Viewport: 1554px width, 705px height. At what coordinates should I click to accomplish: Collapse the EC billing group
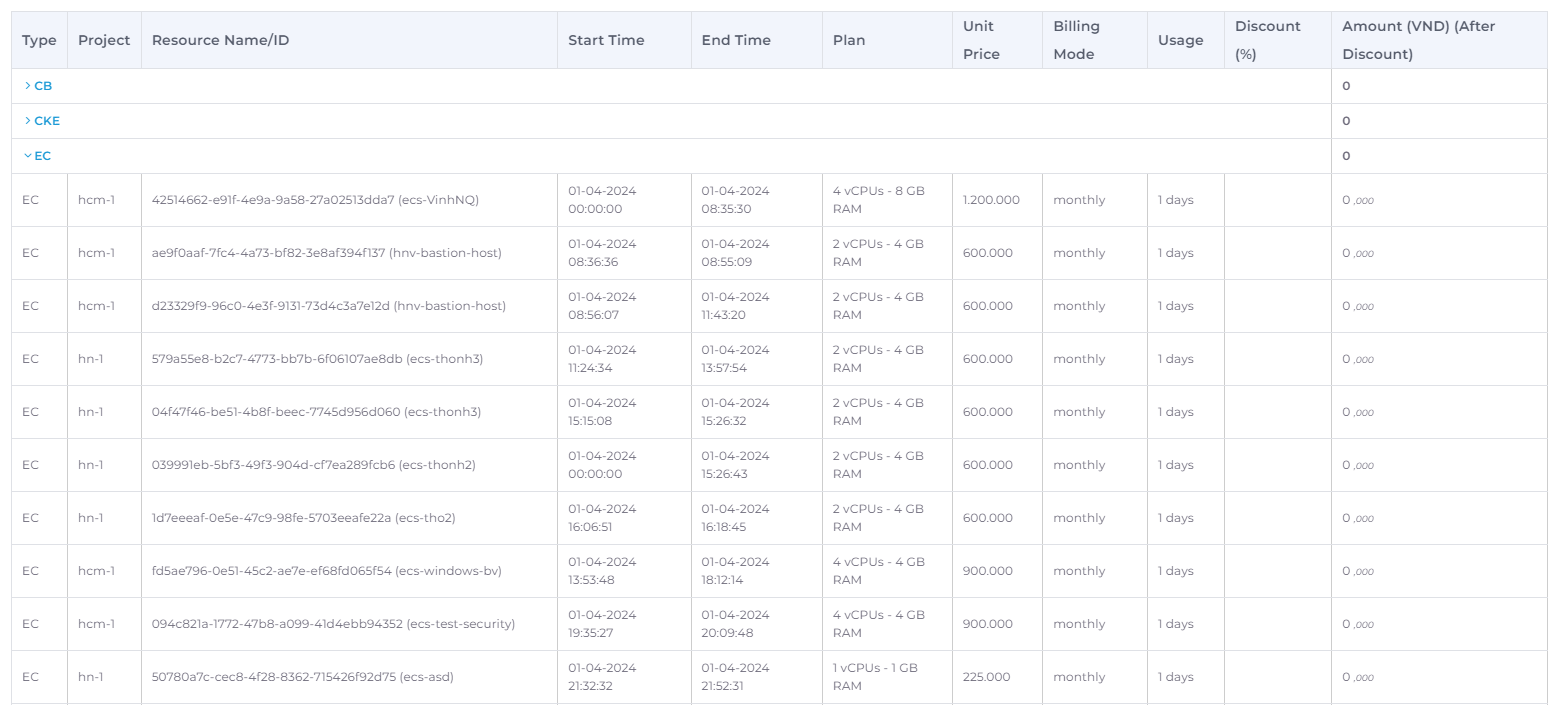coord(42,155)
